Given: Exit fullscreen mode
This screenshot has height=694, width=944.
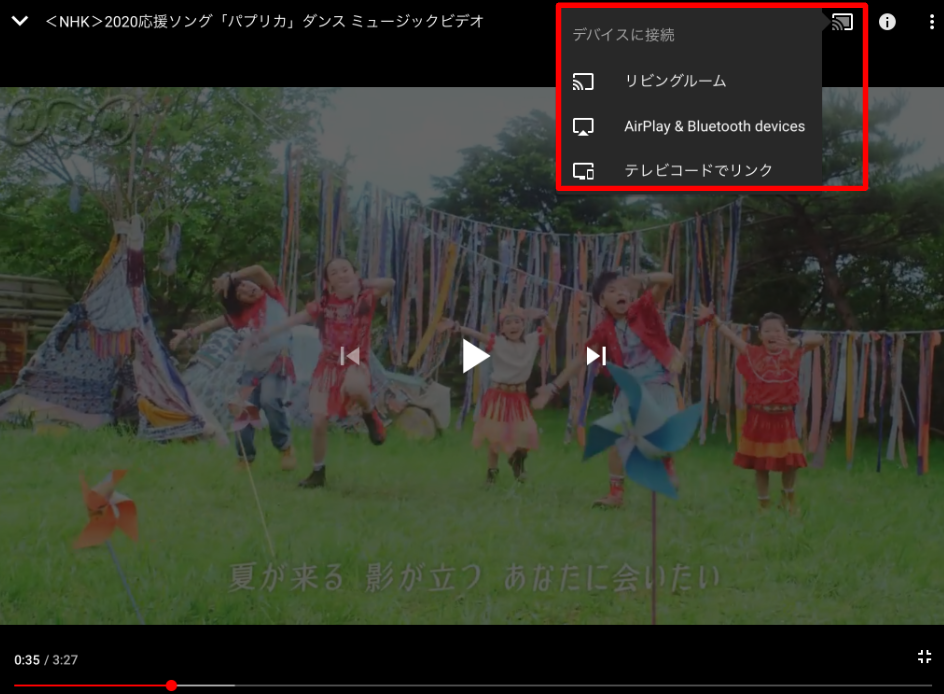Looking at the screenshot, I should 924,657.
